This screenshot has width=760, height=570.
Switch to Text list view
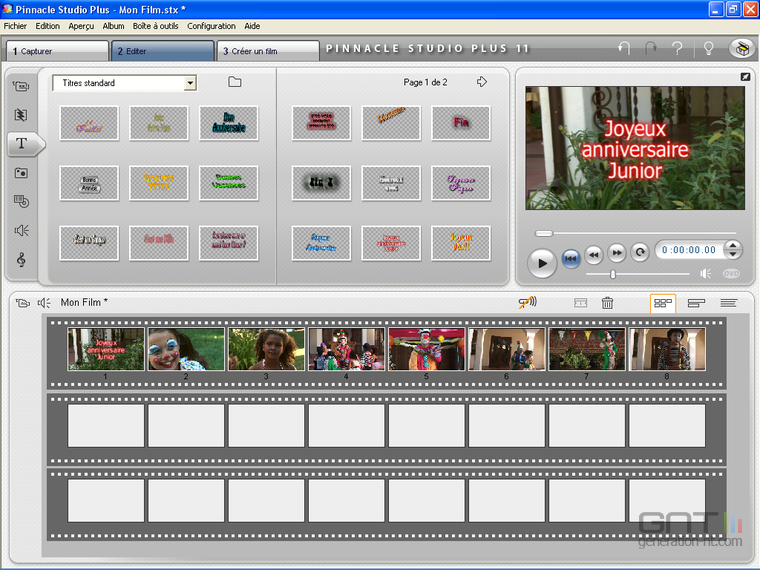click(x=728, y=303)
